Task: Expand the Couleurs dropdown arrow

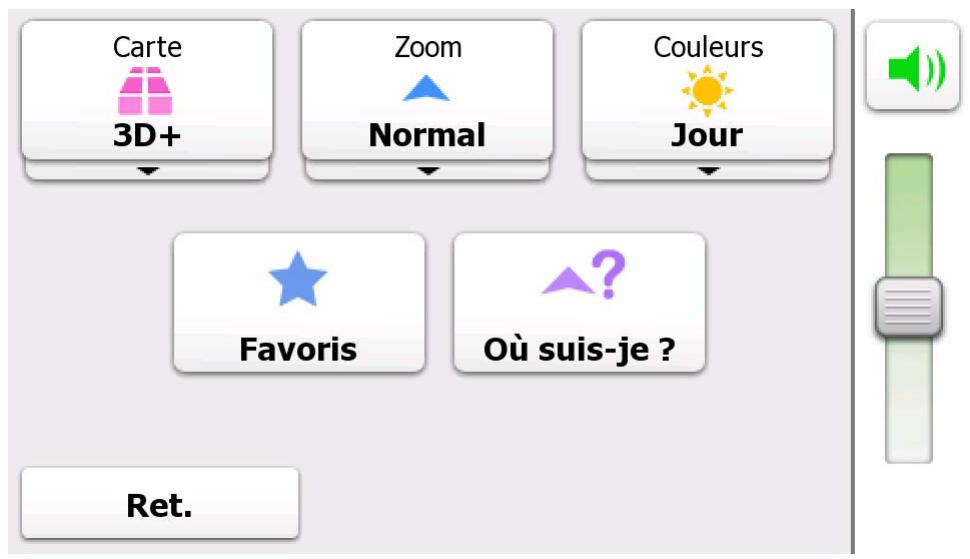Action: click(707, 171)
